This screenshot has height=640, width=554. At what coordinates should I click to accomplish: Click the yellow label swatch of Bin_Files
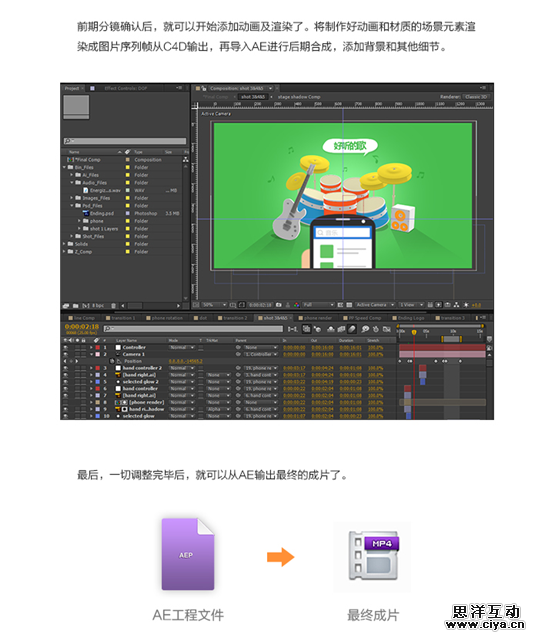128,167
